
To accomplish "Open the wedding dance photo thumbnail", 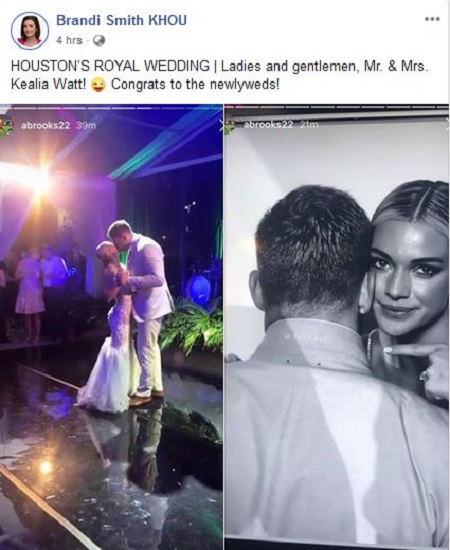I will (111, 327).
